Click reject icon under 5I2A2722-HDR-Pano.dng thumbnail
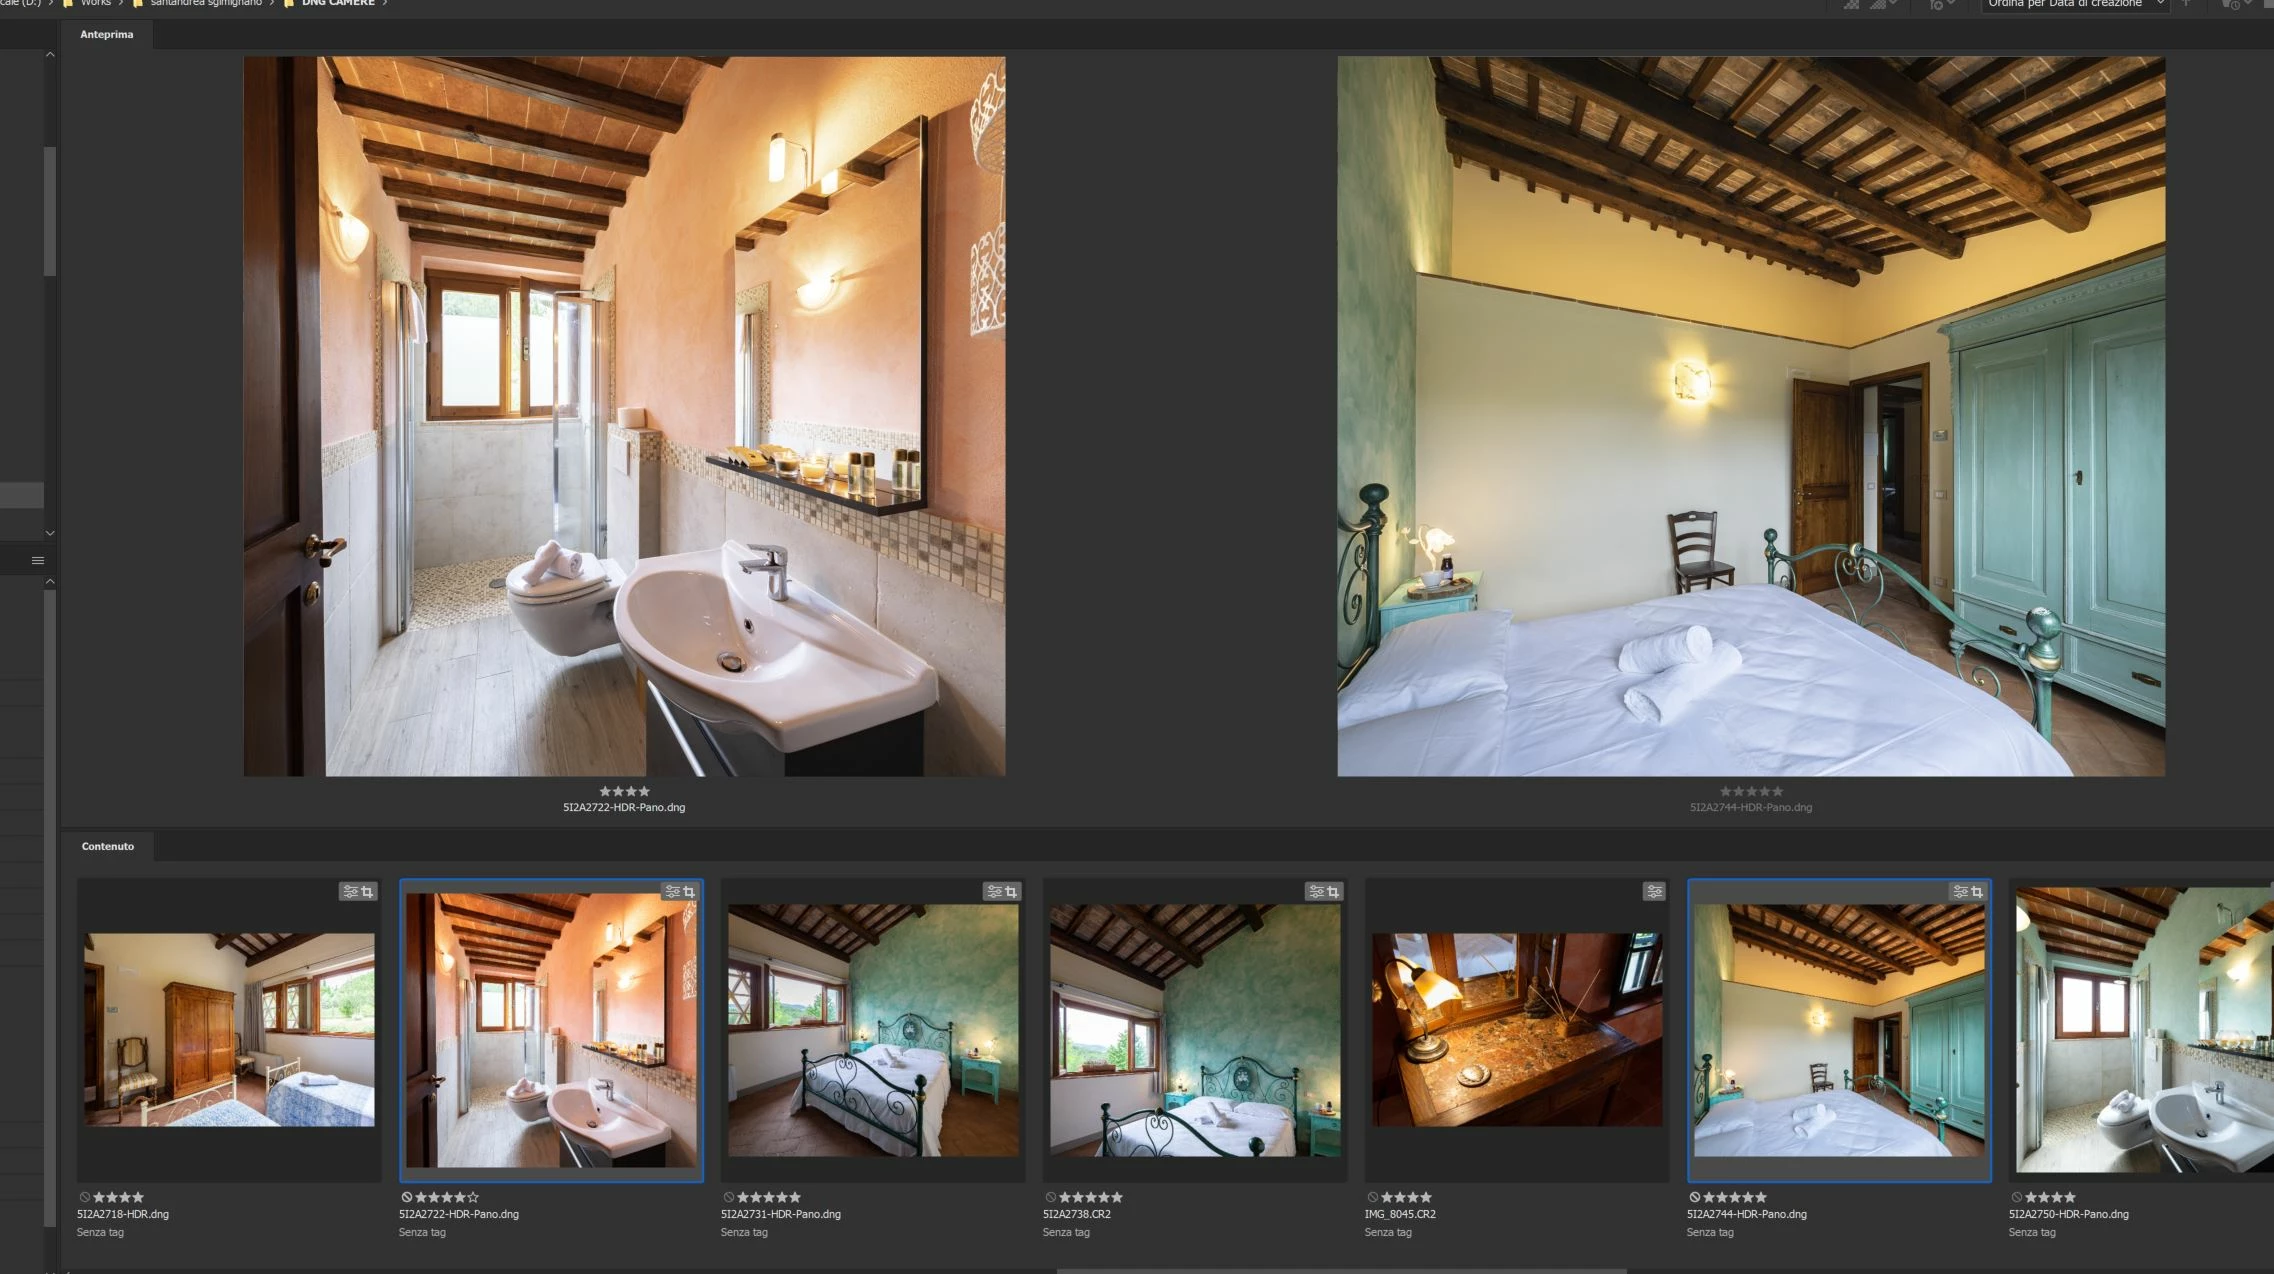 click(406, 1197)
